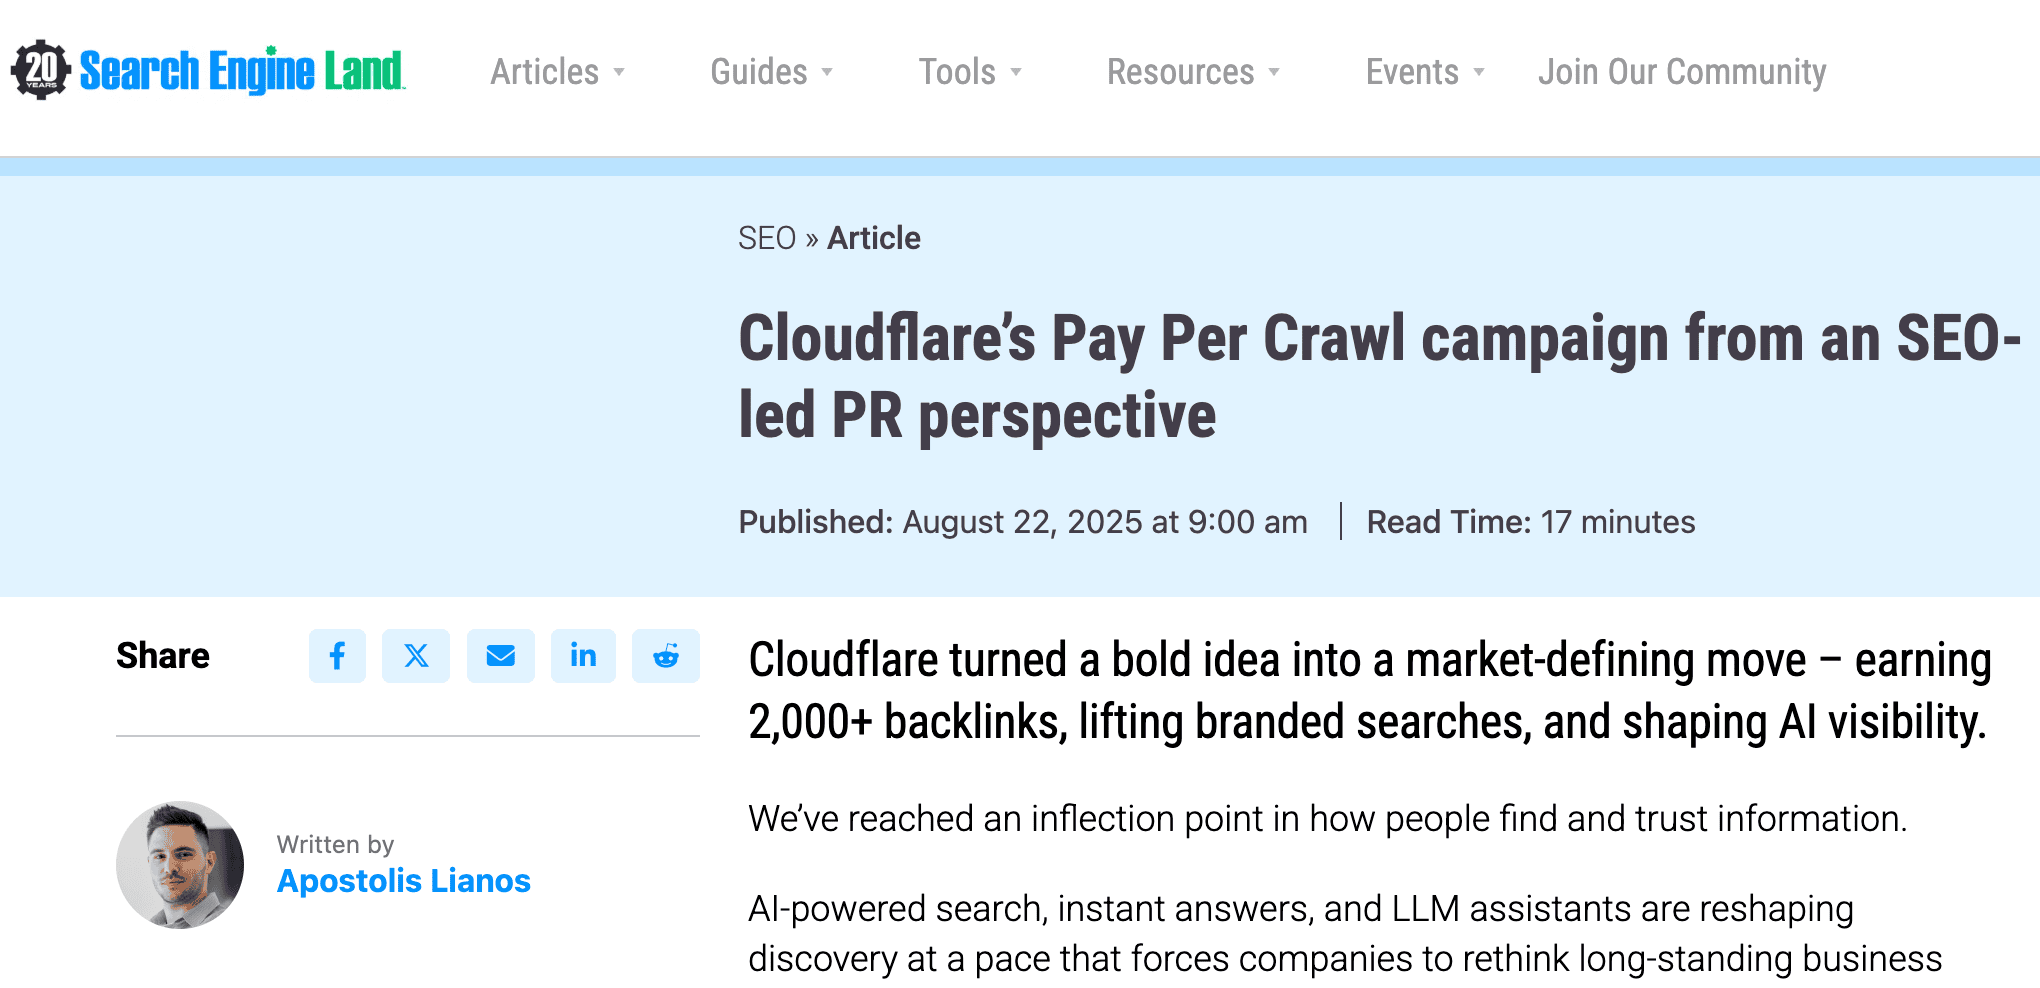Click the article headline about Cloudflare
Image resolution: width=2040 pixels, height=988 pixels.
[1380, 376]
